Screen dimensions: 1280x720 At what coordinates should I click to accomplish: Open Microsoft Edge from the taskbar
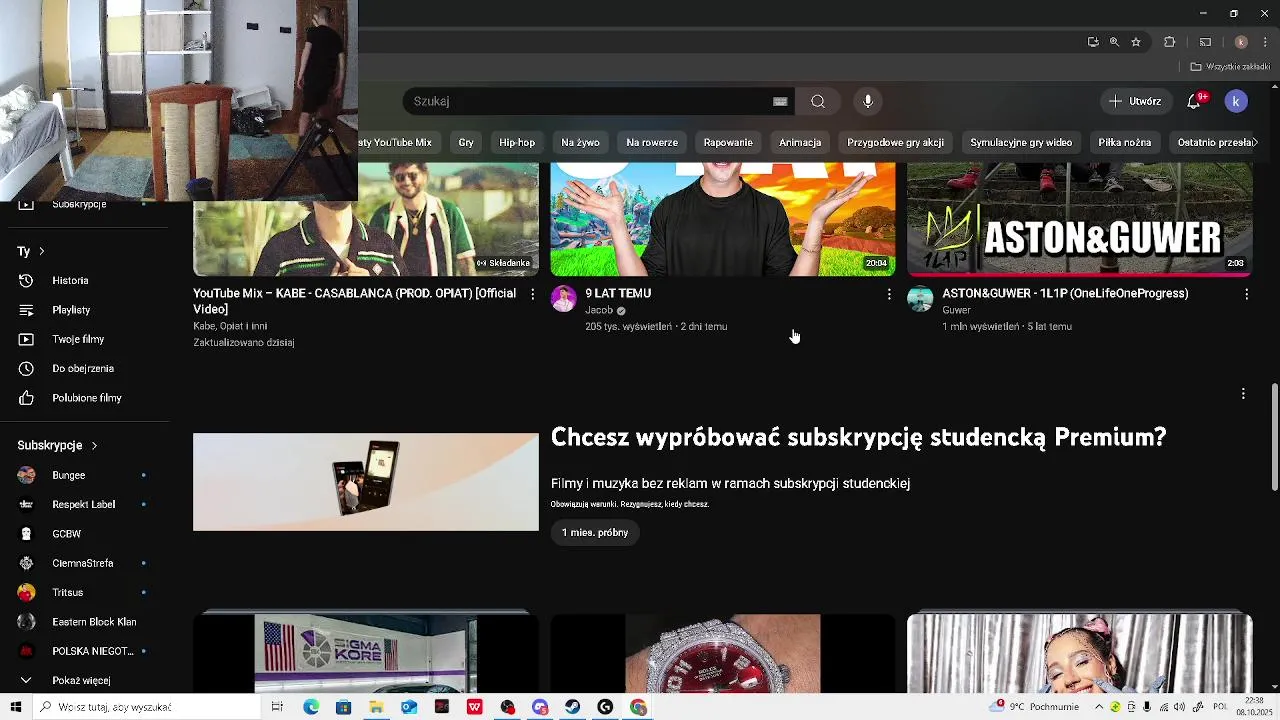311,707
